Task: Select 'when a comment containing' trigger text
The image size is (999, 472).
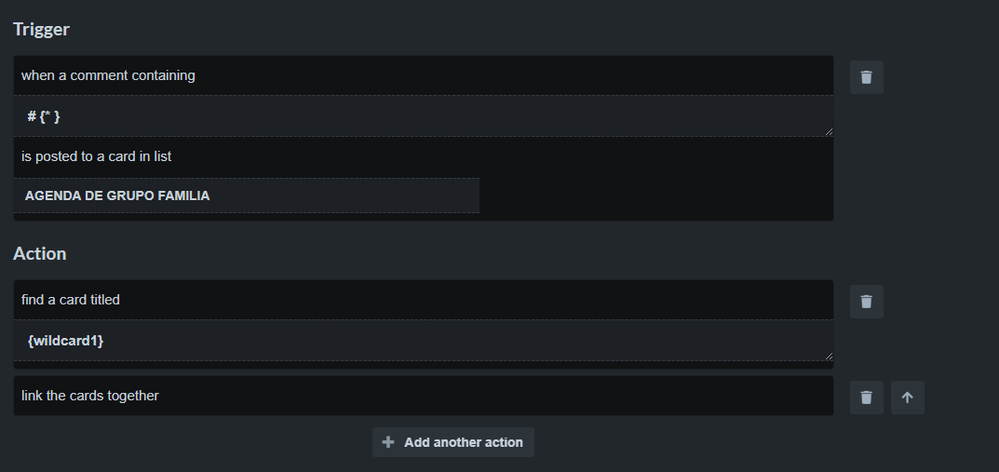Action: click(x=108, y=75)
